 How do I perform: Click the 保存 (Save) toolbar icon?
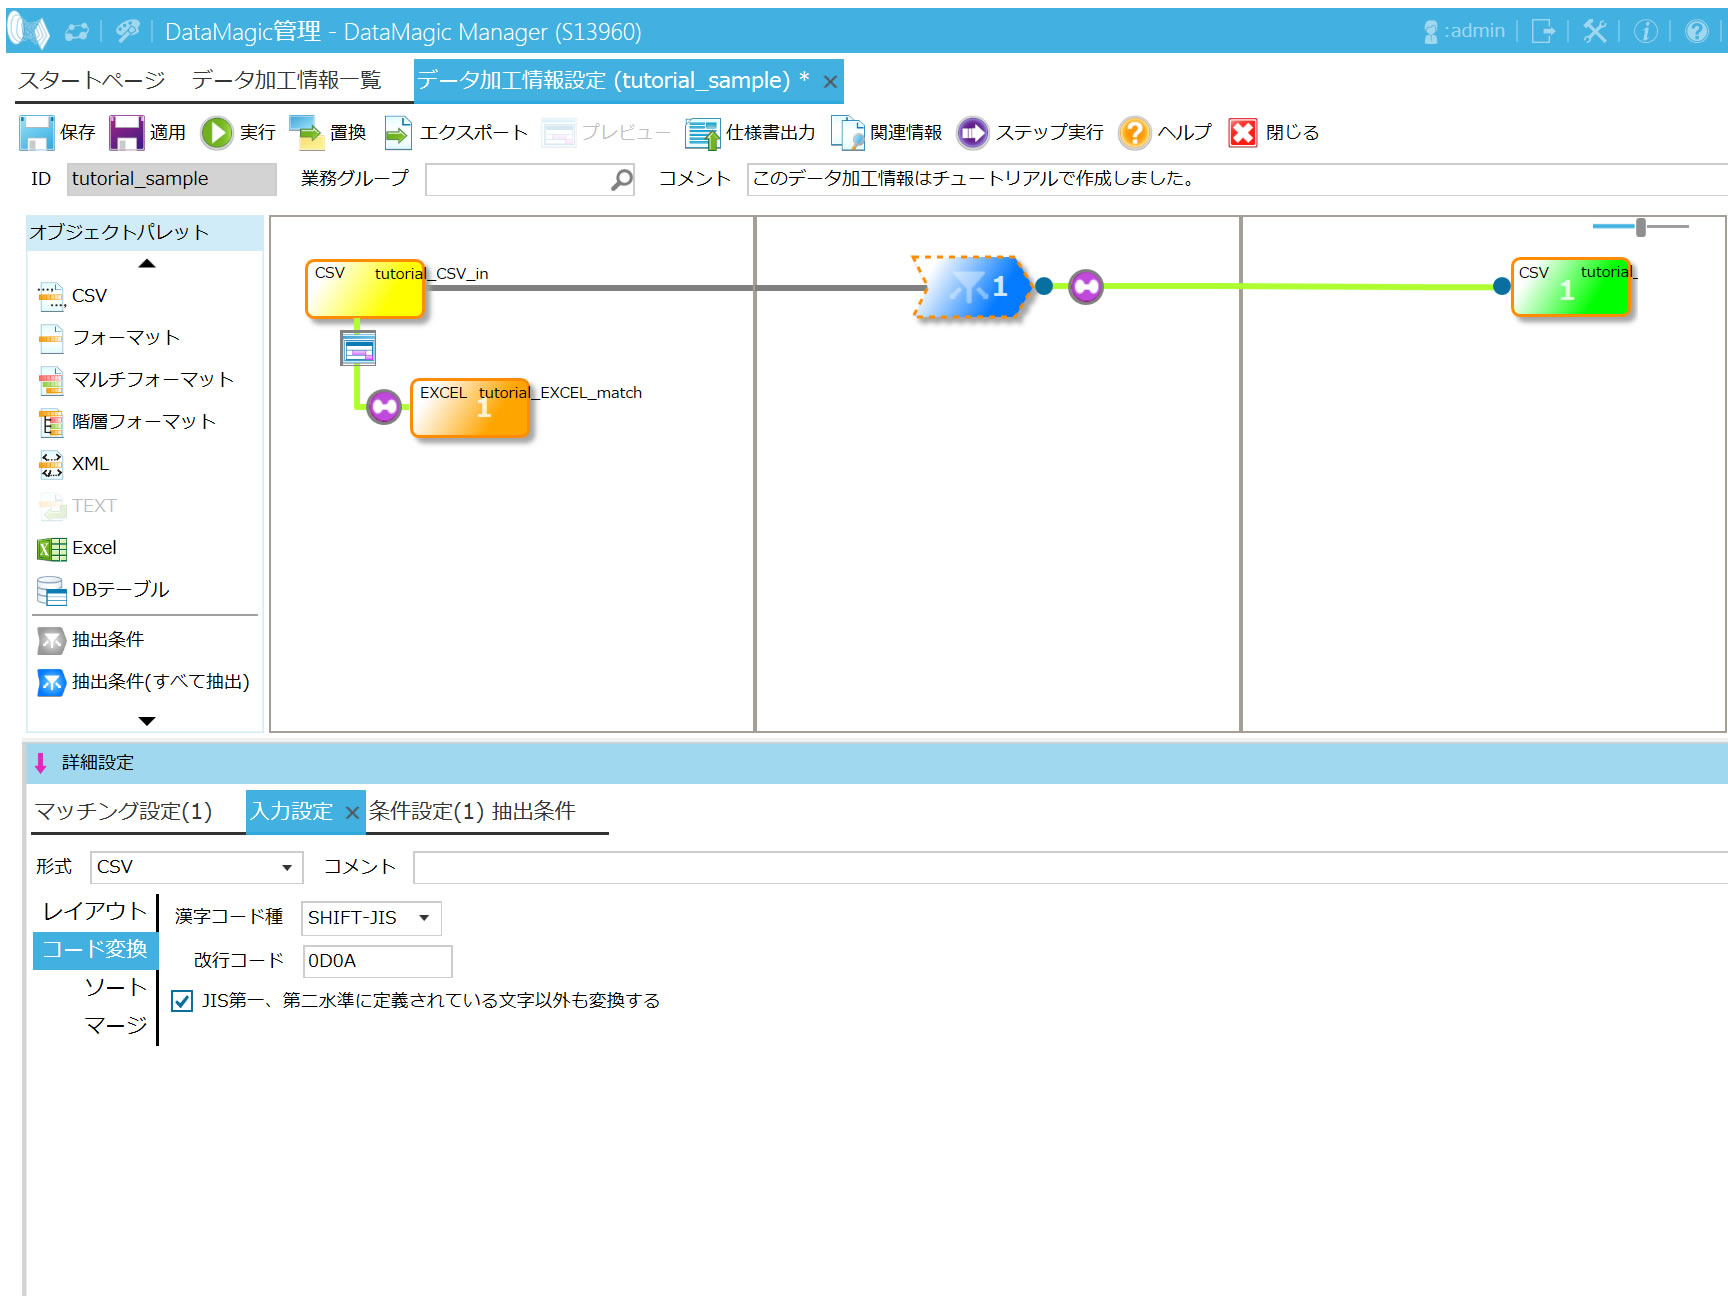tap(37, 132)
